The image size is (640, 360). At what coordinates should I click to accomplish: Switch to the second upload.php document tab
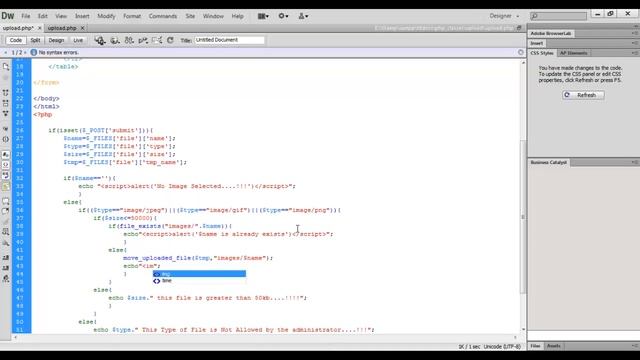[x=62, y=28]
